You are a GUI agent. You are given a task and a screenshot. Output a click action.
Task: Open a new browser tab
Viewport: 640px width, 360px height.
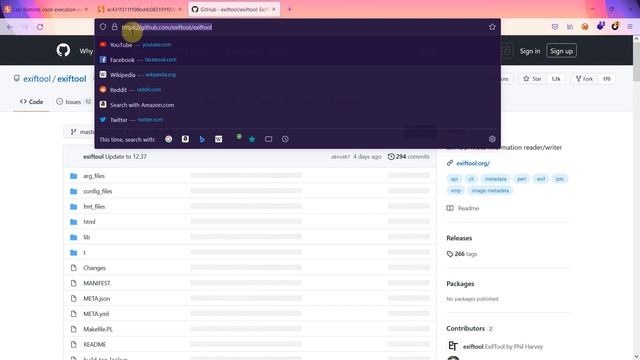[289, 9]
